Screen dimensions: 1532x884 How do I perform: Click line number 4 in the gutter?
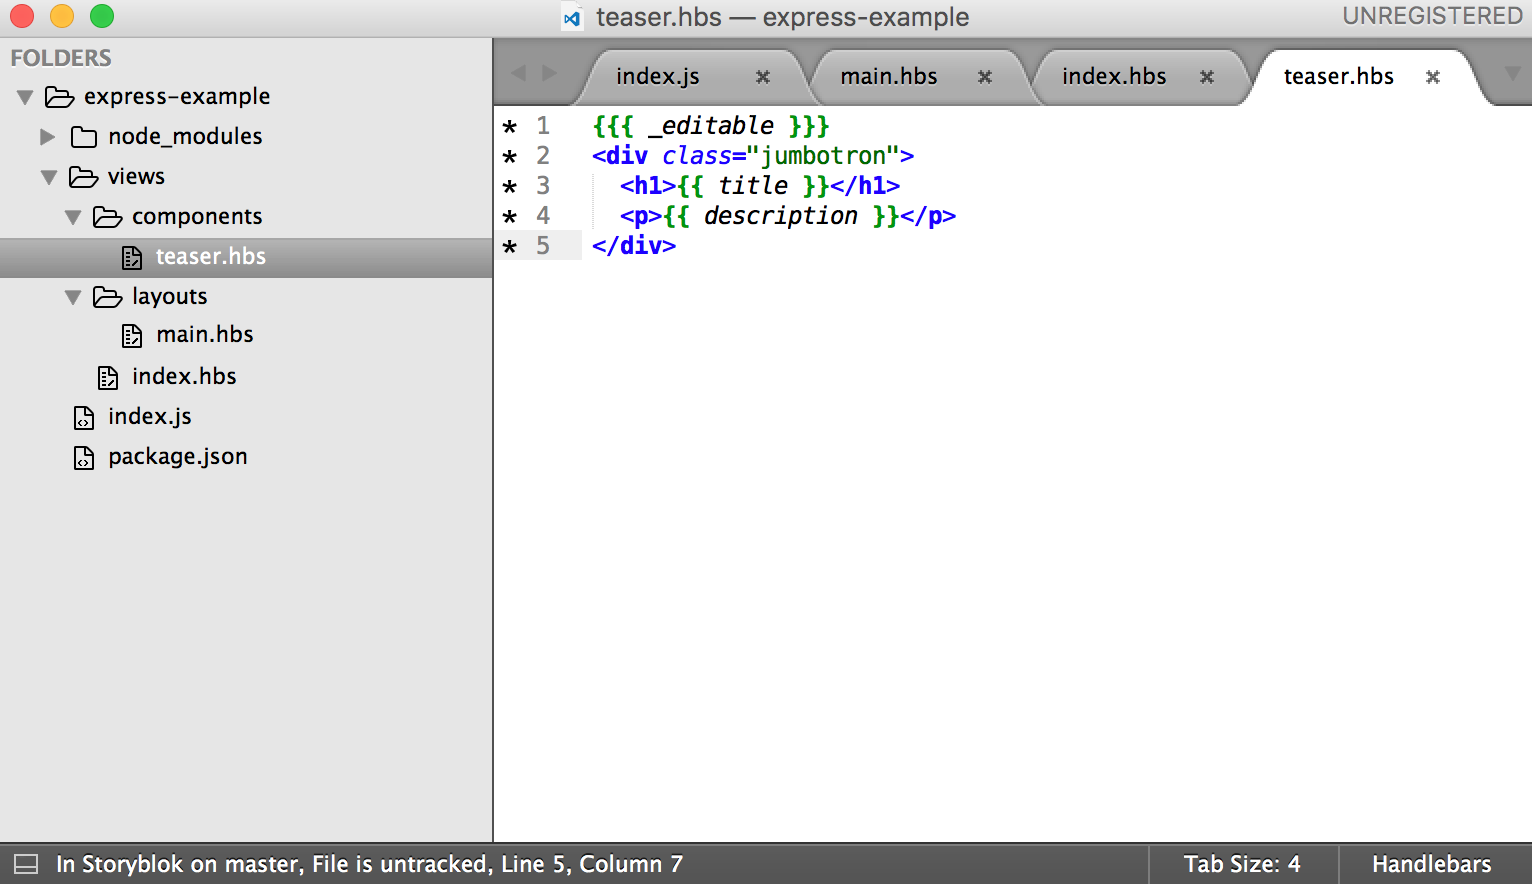pos(543,216)
